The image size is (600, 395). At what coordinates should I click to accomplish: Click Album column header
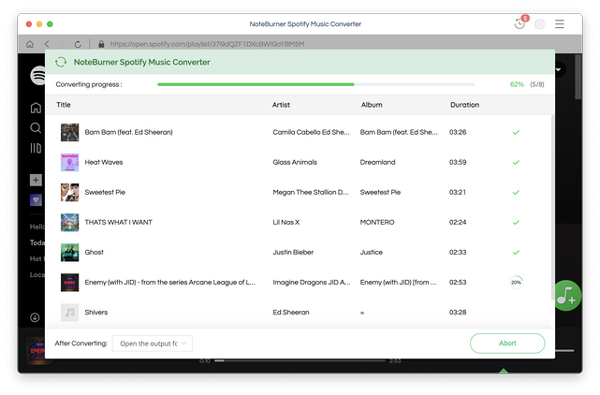coord(372,105)
